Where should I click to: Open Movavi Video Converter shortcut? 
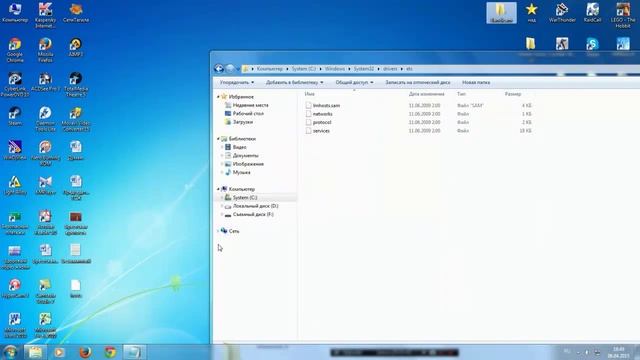tap(76, 119)
